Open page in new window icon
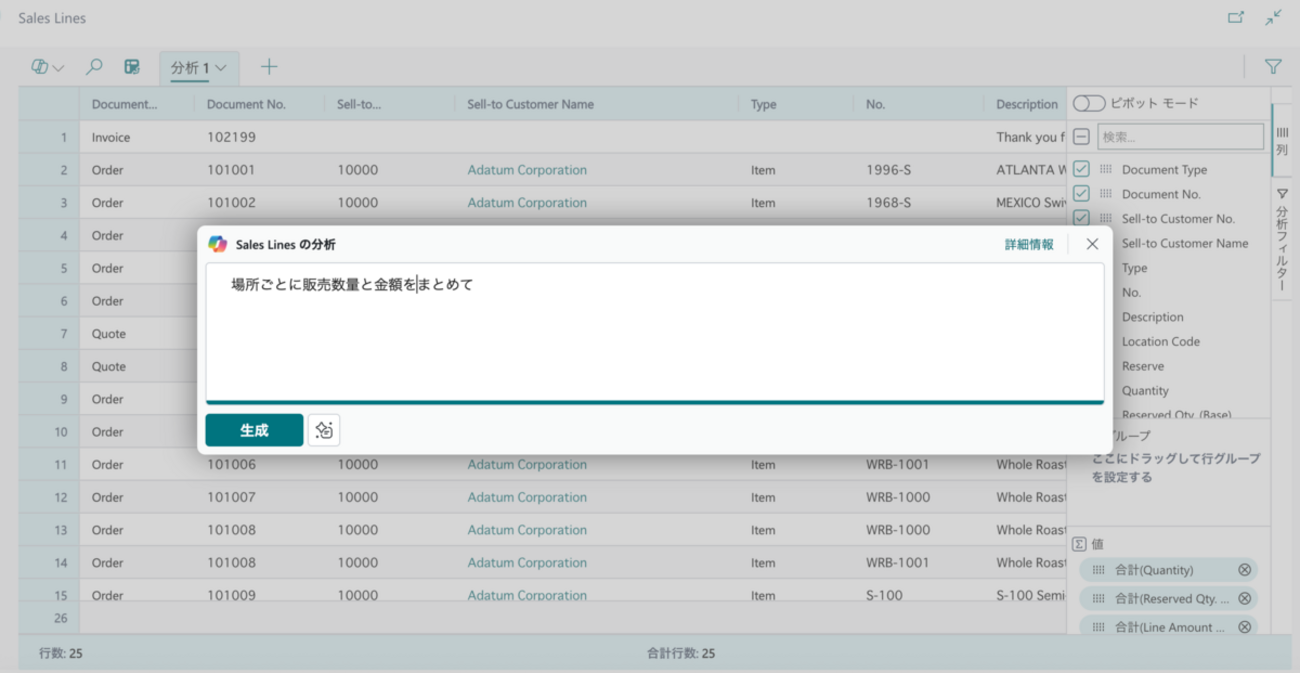 [x=1236, y=17]
